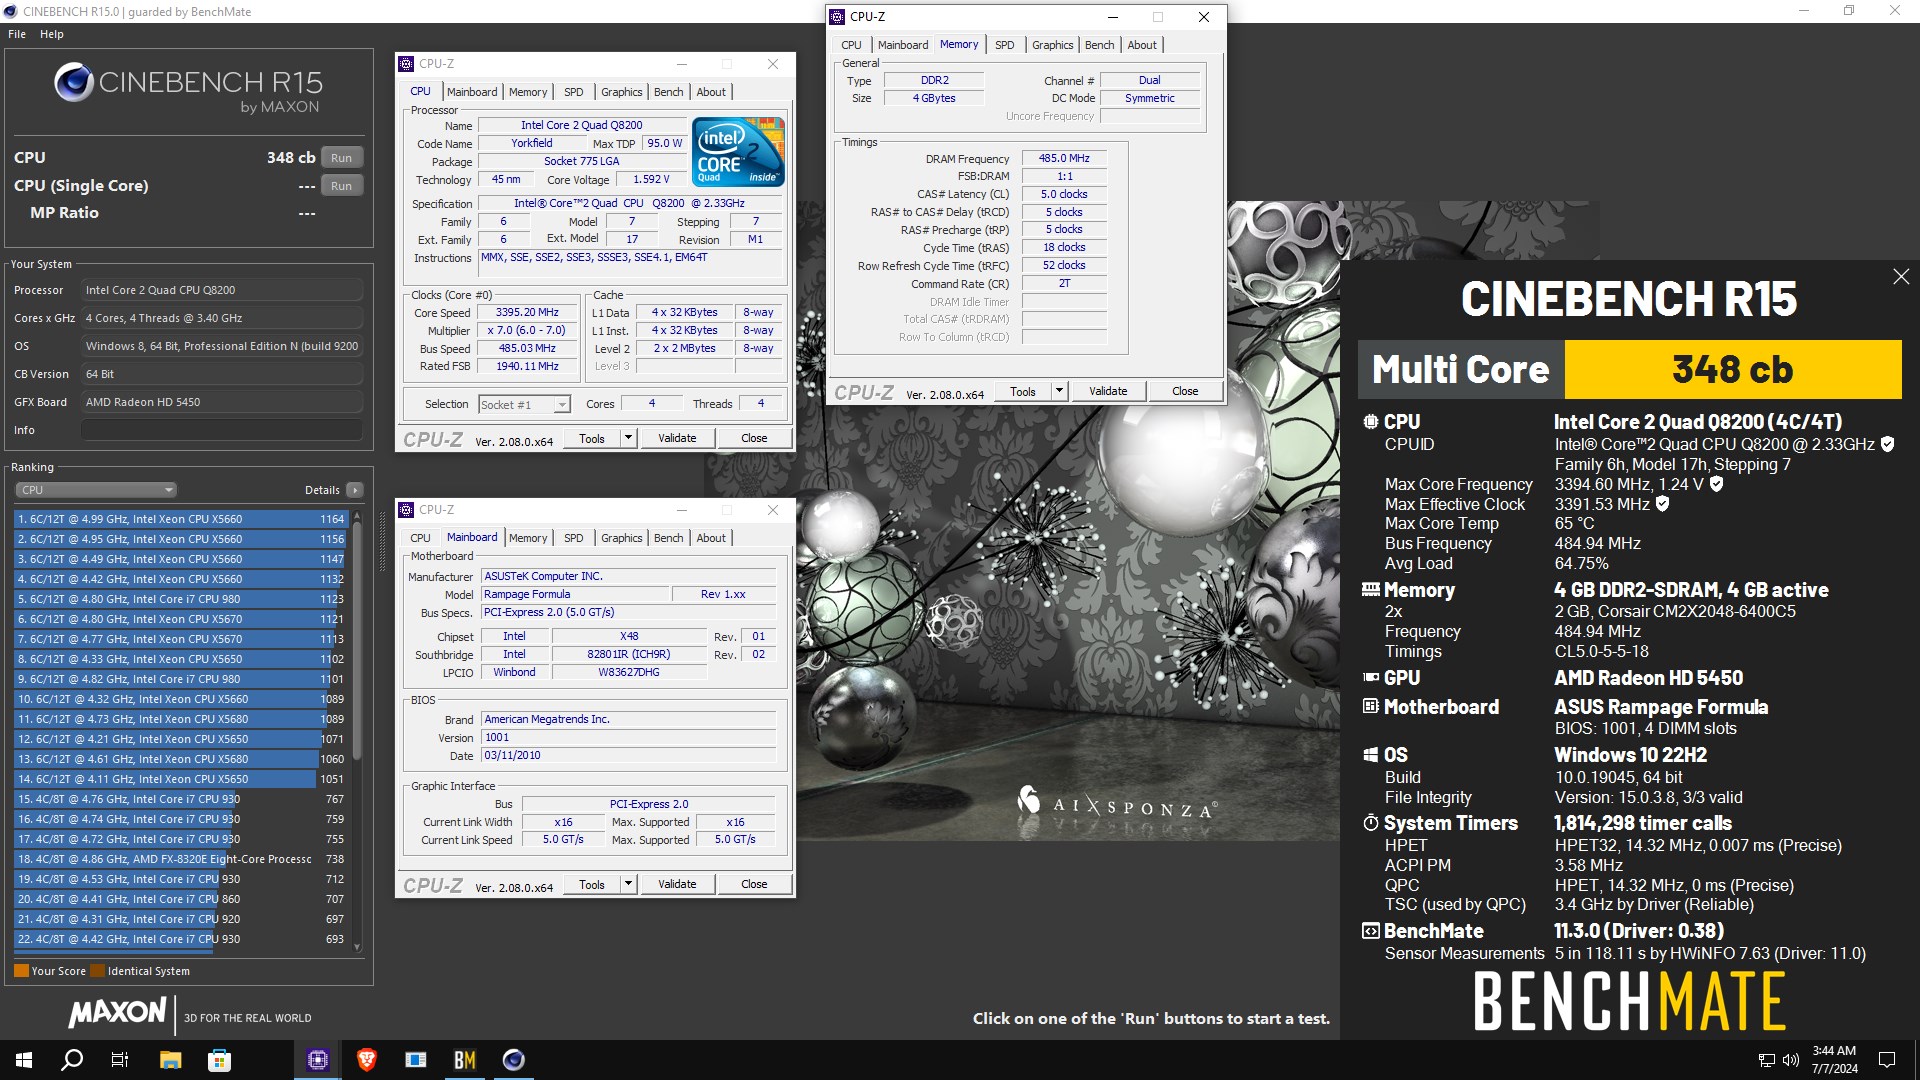Switch to Cinebench via its taskbar icon
Image resolution: width=1920 pixels, height=1080 pixels.
[x=514, y=1060]
